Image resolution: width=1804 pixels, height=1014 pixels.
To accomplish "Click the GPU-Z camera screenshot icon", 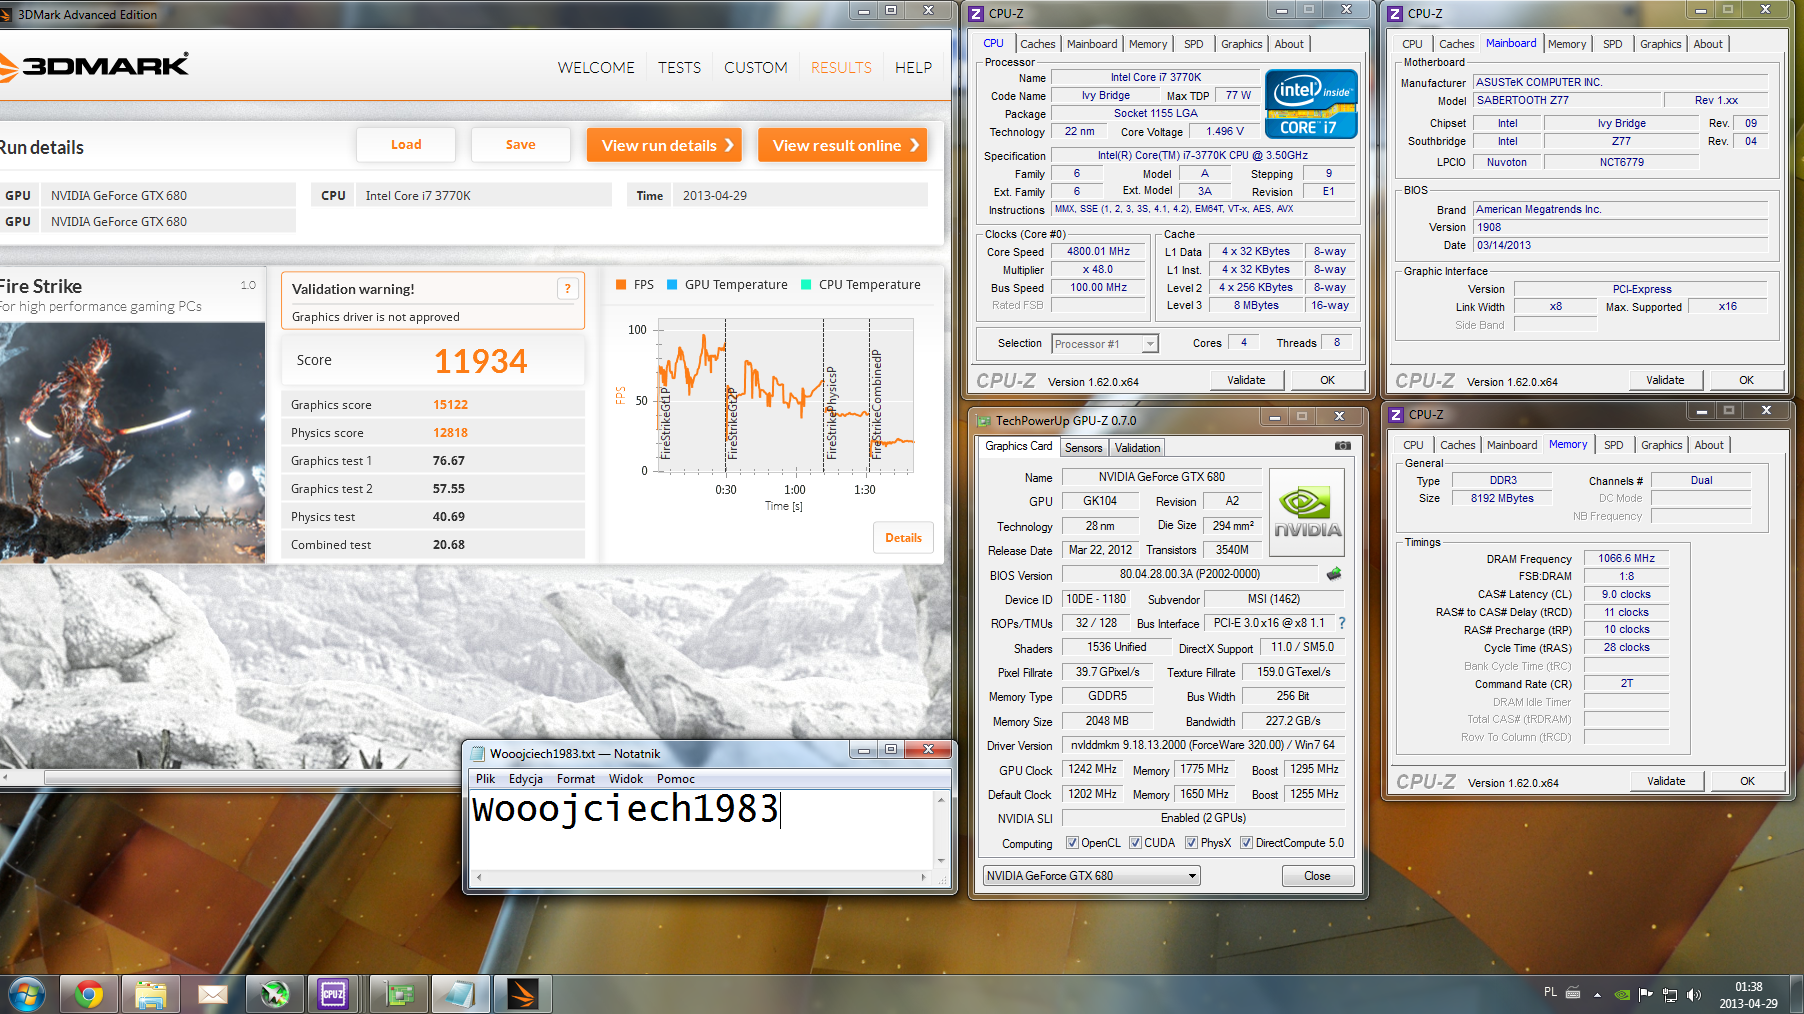I will (x=1342, y=446).
